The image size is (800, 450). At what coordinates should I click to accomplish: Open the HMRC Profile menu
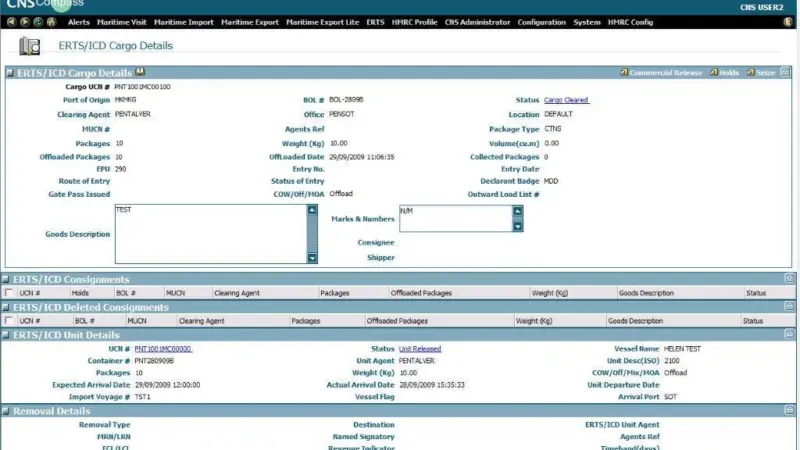[x=414, y=22]
